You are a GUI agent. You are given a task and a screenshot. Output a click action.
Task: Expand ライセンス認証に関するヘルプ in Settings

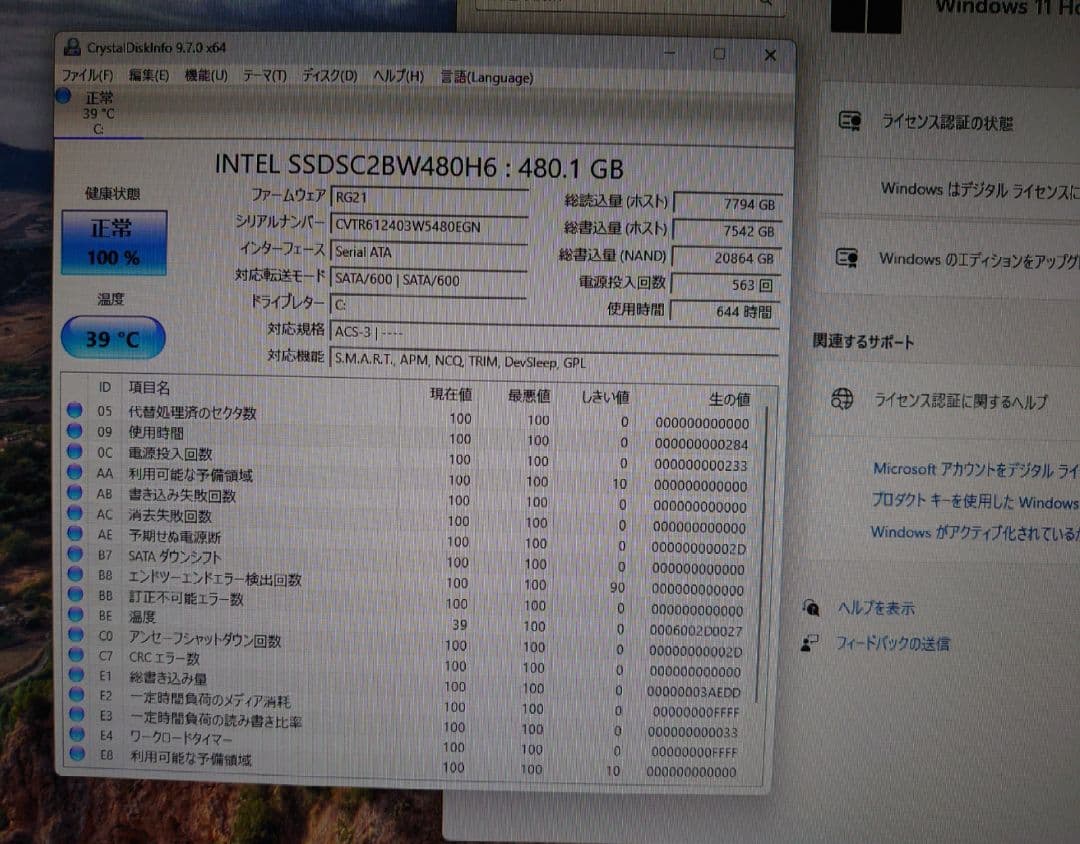pyautogui.click(x=961, y=401)
